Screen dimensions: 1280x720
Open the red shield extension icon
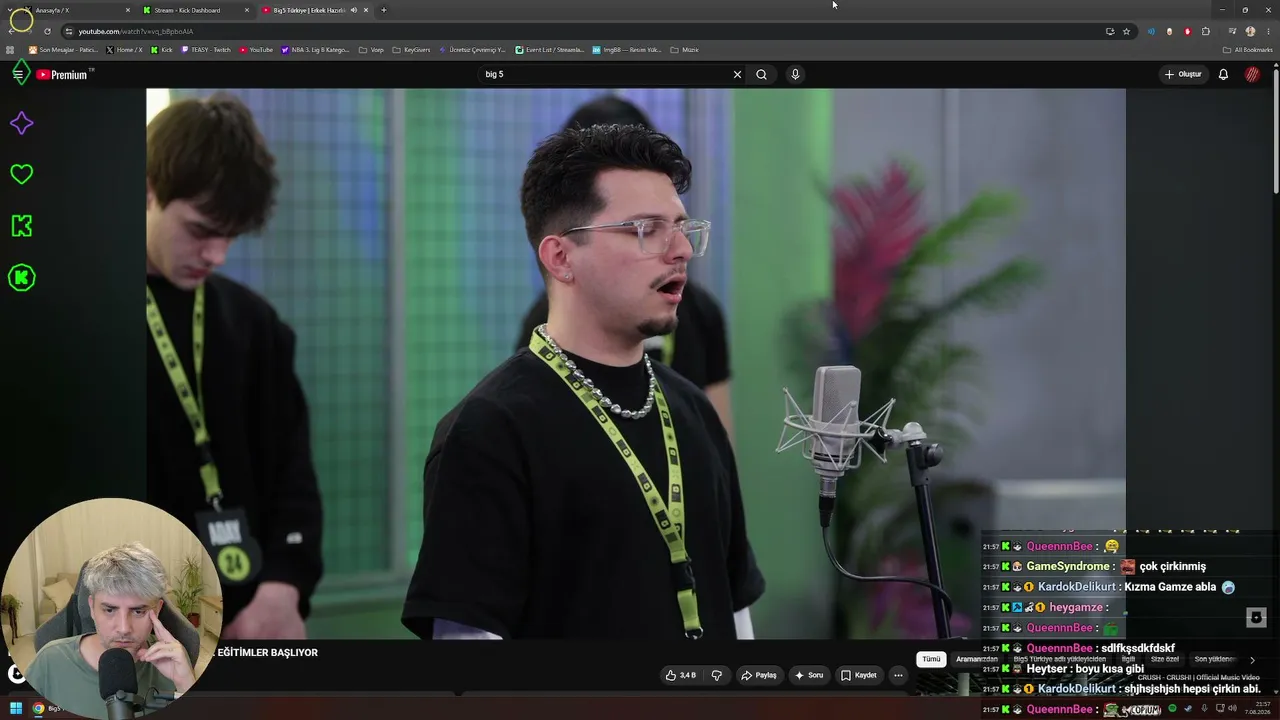tap(1188, 31)
